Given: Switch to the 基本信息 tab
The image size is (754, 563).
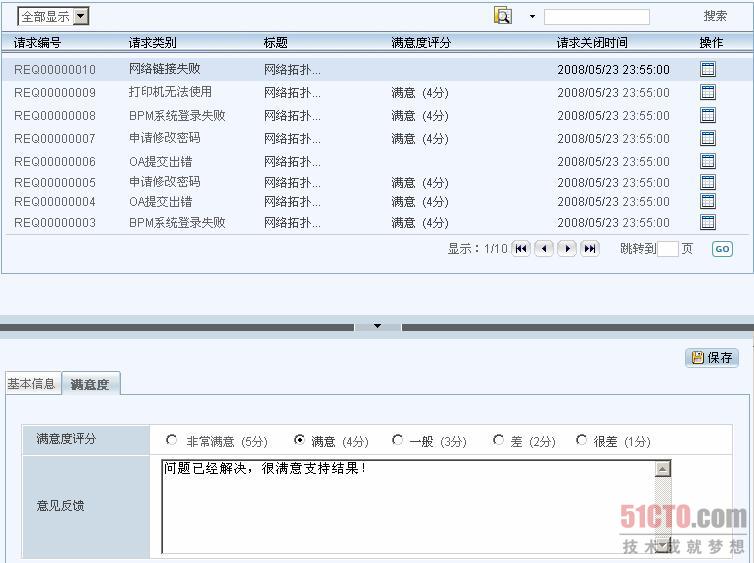Looking at the screenshot, I should coord(32,384).
